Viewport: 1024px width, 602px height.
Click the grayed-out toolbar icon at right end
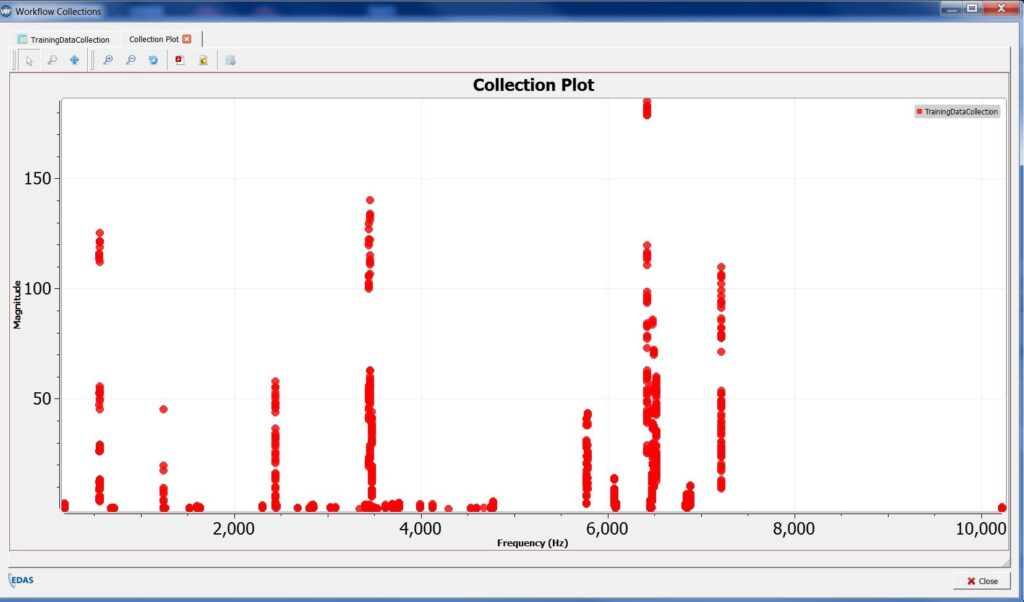(x=230, y=60)
